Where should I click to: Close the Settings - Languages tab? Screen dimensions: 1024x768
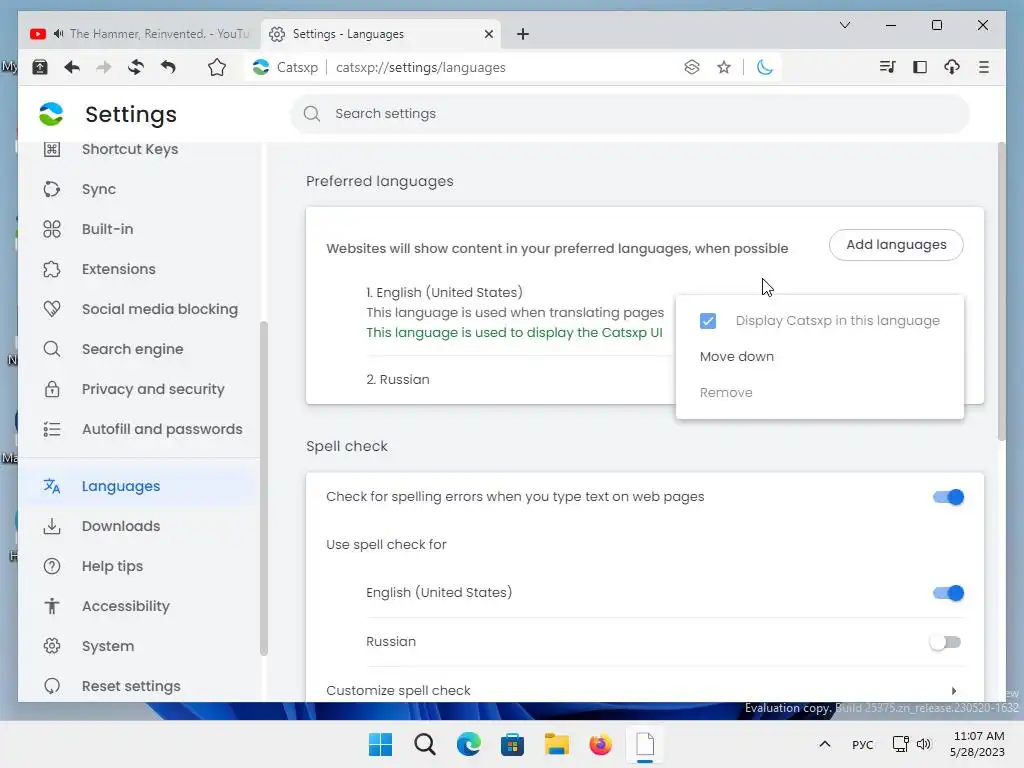[488, 34]
